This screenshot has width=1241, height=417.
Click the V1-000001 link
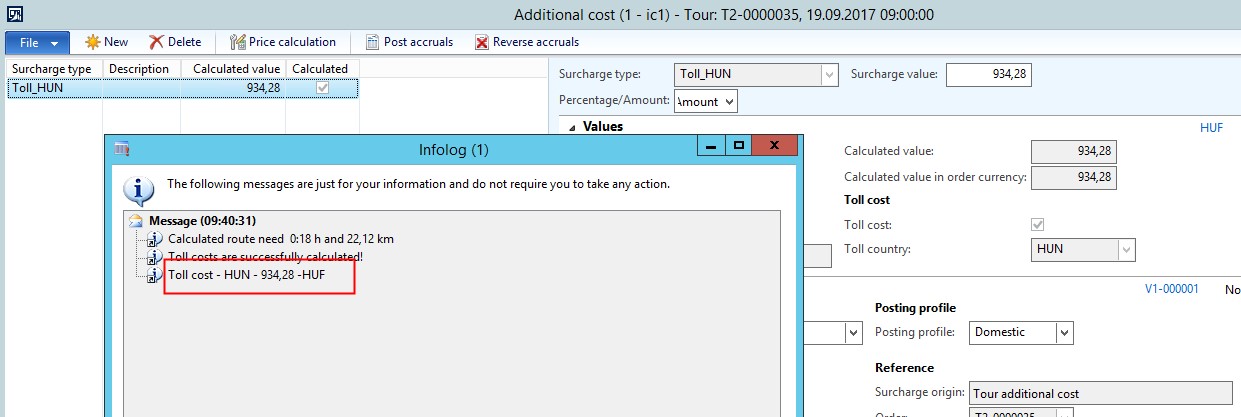point(1171,288)
